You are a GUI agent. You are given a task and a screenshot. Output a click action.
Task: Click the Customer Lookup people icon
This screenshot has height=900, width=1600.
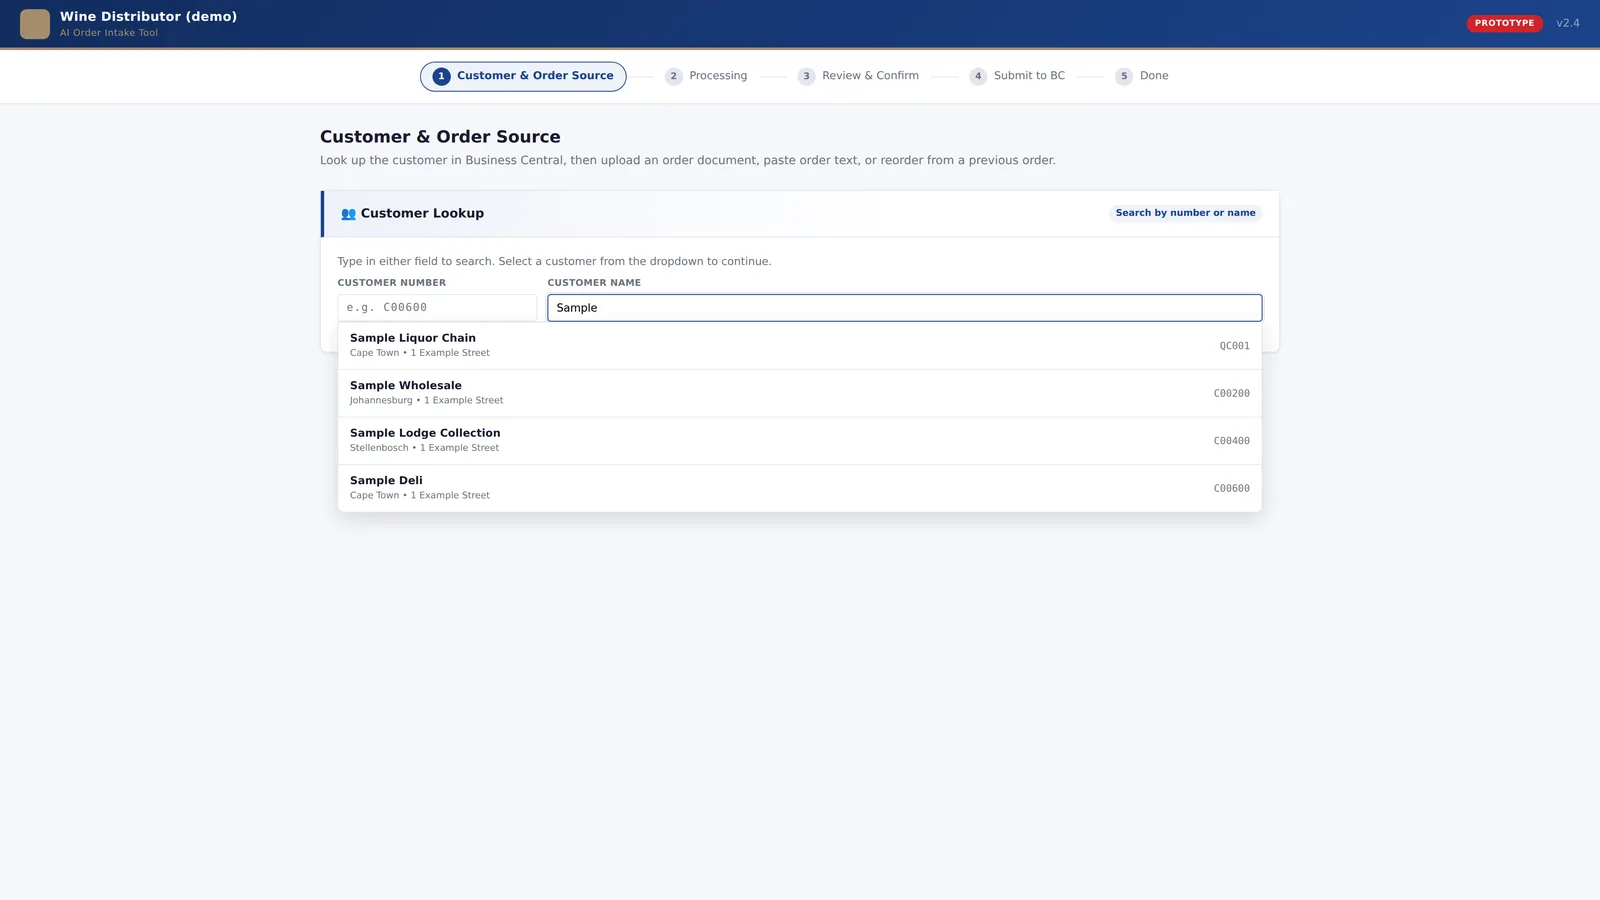(x=348, y=214)
